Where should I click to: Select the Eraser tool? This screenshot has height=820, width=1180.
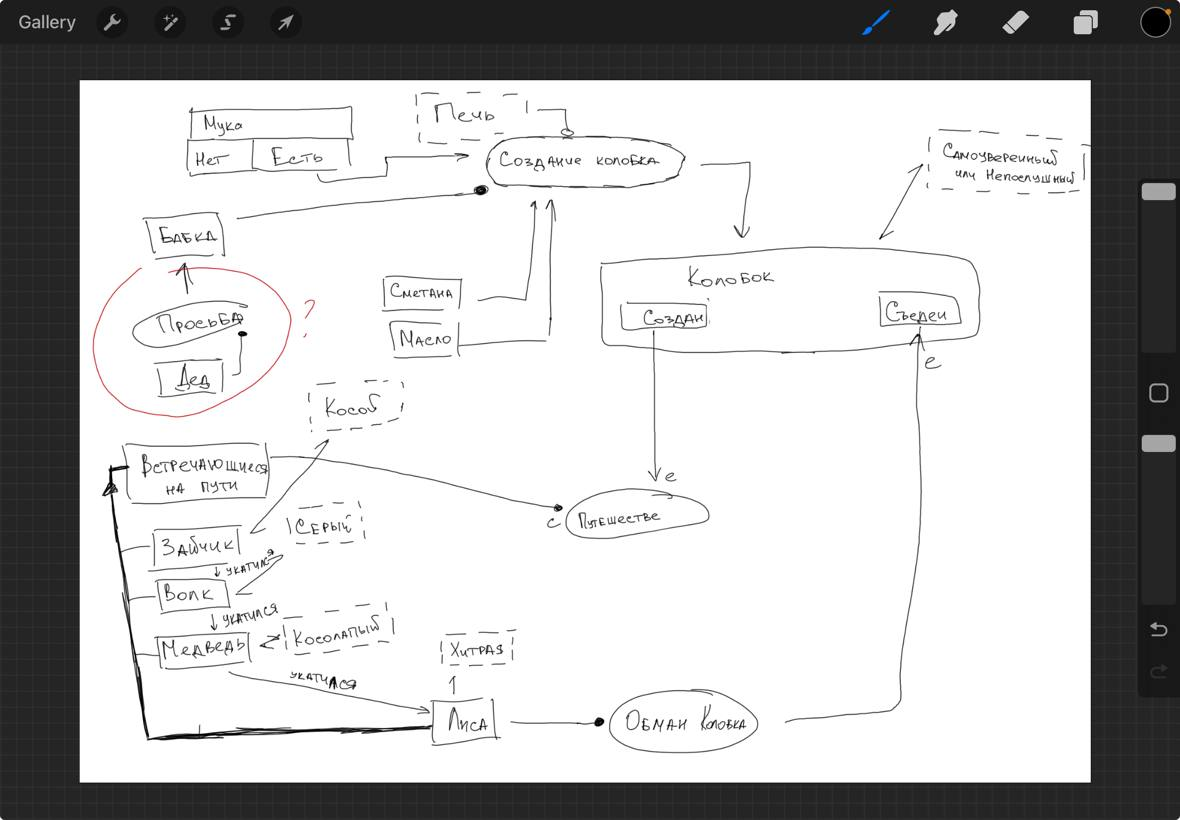[x=1015, y=22]
